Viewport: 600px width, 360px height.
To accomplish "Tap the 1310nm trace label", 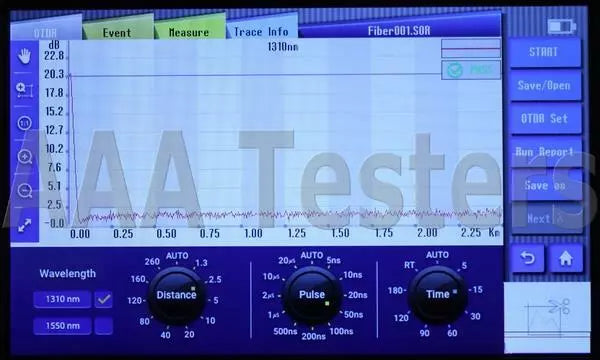I will 283,47.
